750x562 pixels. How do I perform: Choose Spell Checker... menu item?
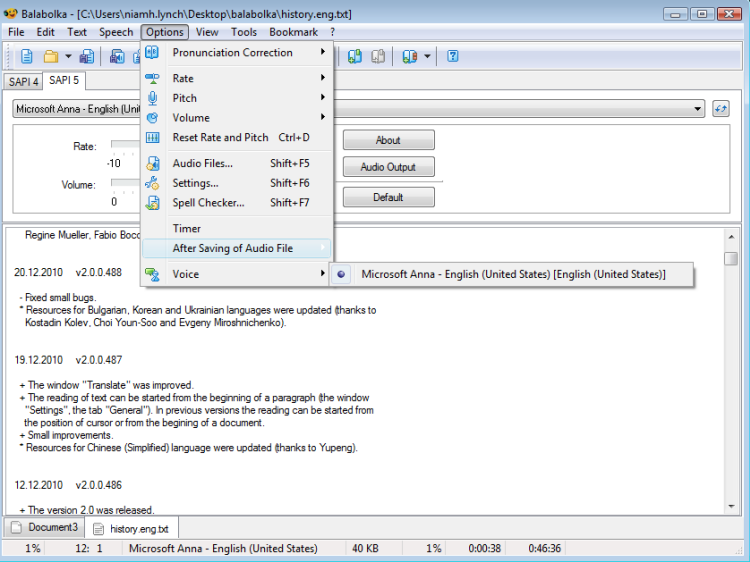click(x=237, y=203)
